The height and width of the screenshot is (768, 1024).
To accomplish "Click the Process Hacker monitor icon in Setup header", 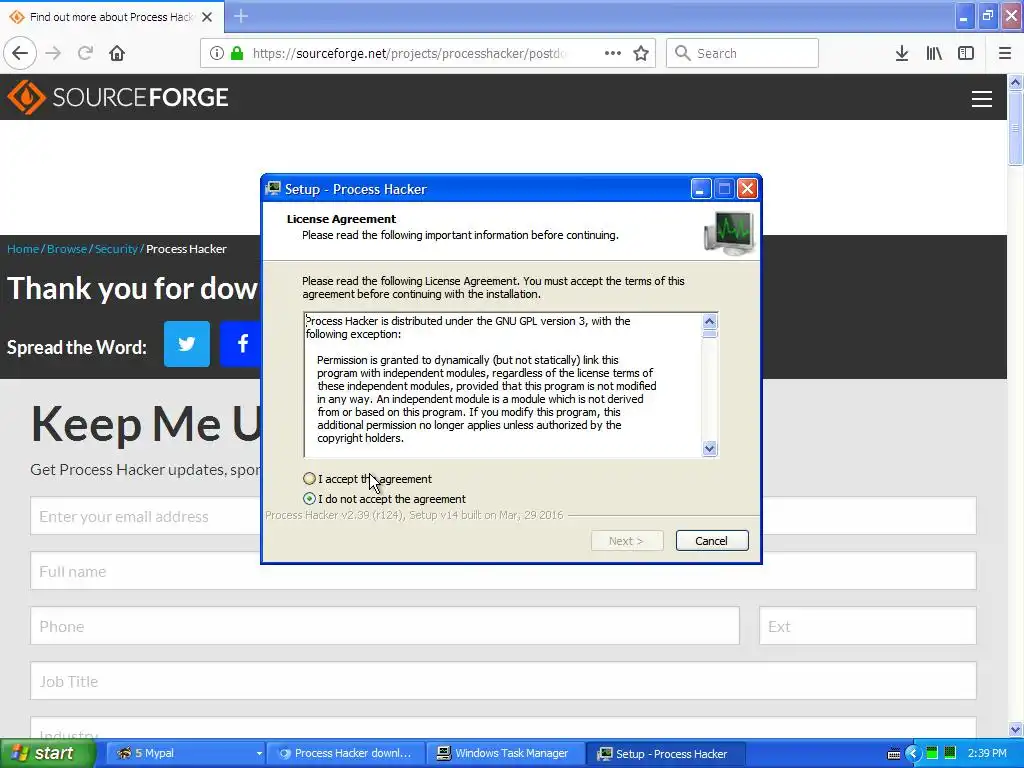I will 729,232.
